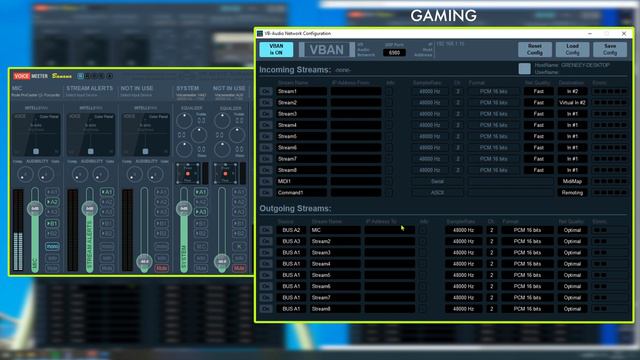Click the Load Config button
This screenshot has width=640, height=360.
pyautogui.click(x=572, y=49)
